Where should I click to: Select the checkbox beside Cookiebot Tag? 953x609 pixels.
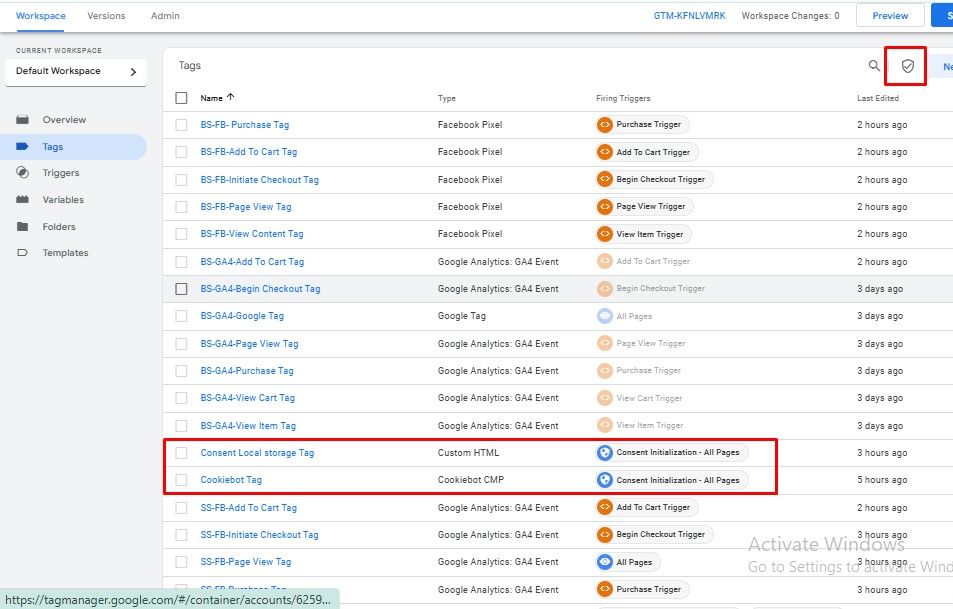point(181,480)
